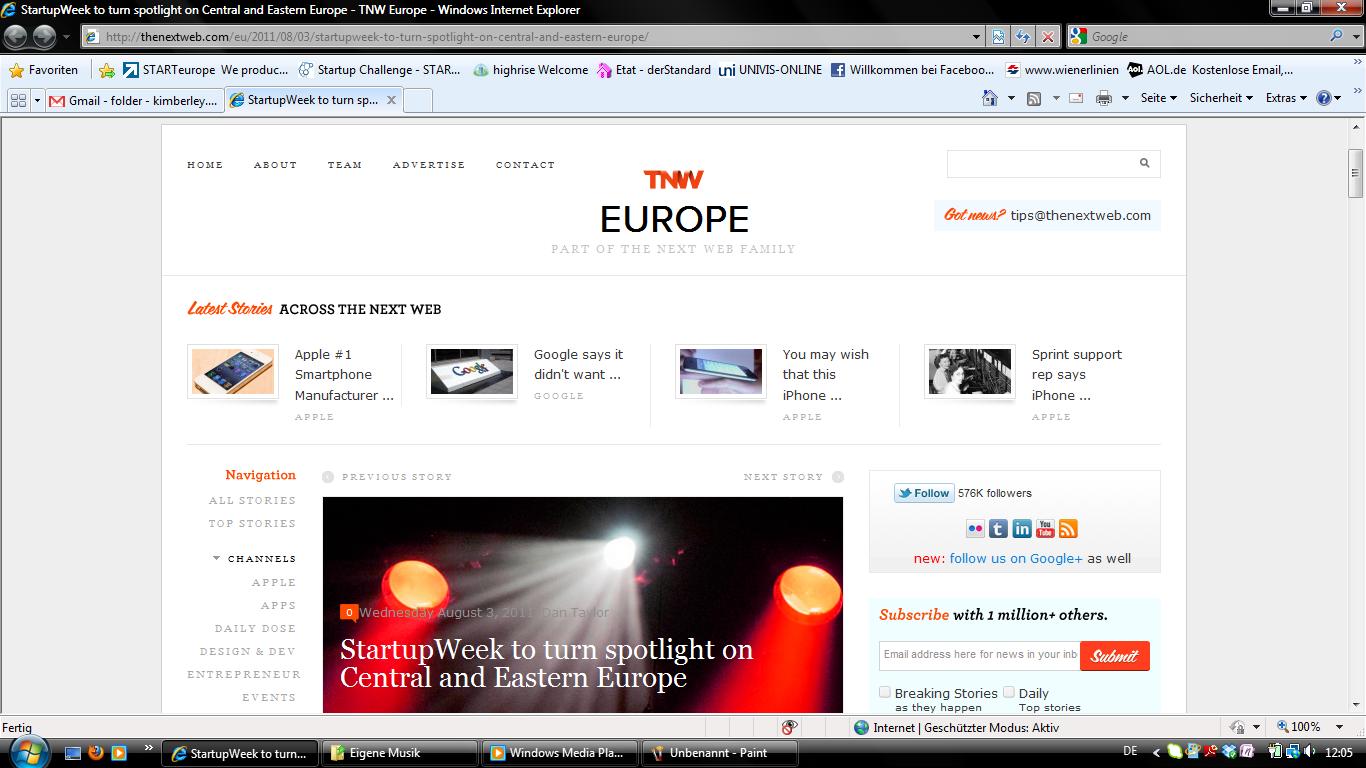Collapse the Channels navigation section
Viewport: 1366px width, 768px height.
tap(217, 558)
